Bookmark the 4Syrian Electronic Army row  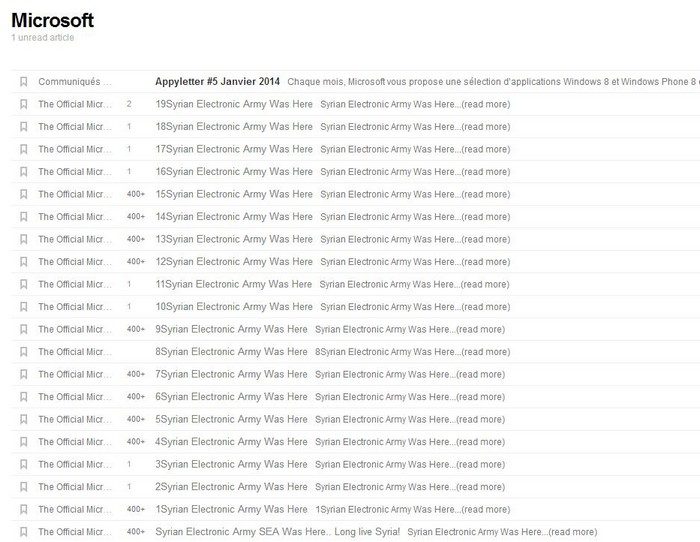[x=24, y=442]
